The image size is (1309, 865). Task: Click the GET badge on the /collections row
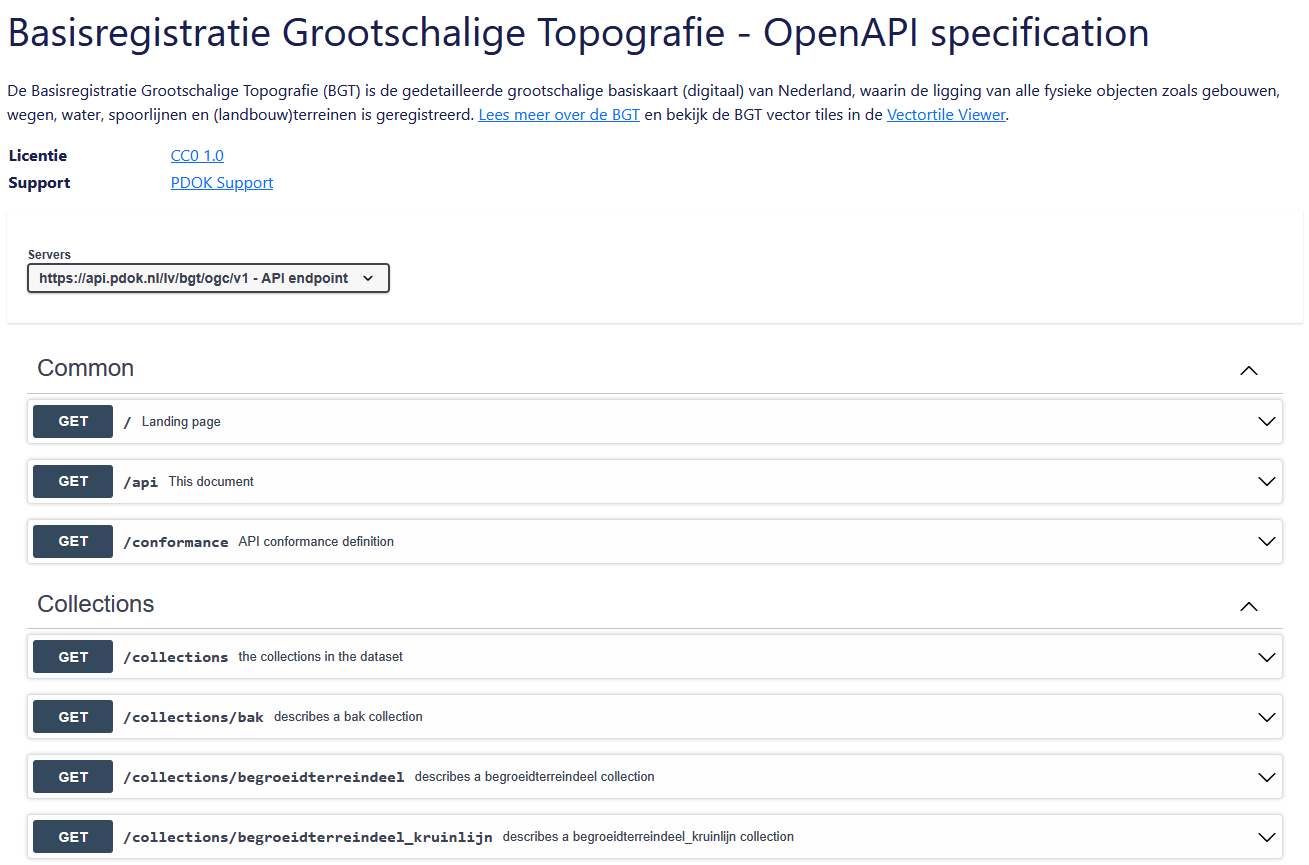point(72,656)
